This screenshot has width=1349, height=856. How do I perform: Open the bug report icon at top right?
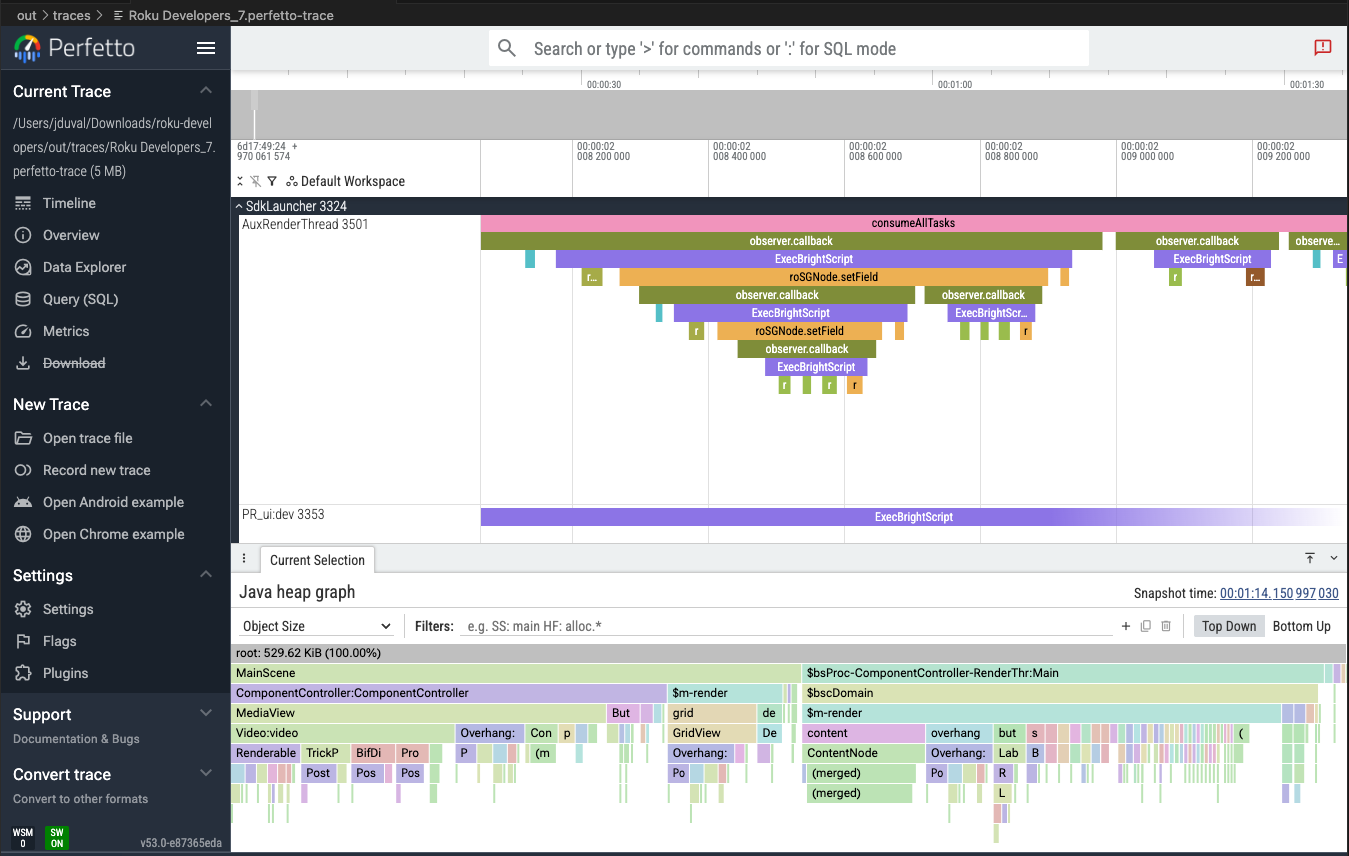point(1322,47)
